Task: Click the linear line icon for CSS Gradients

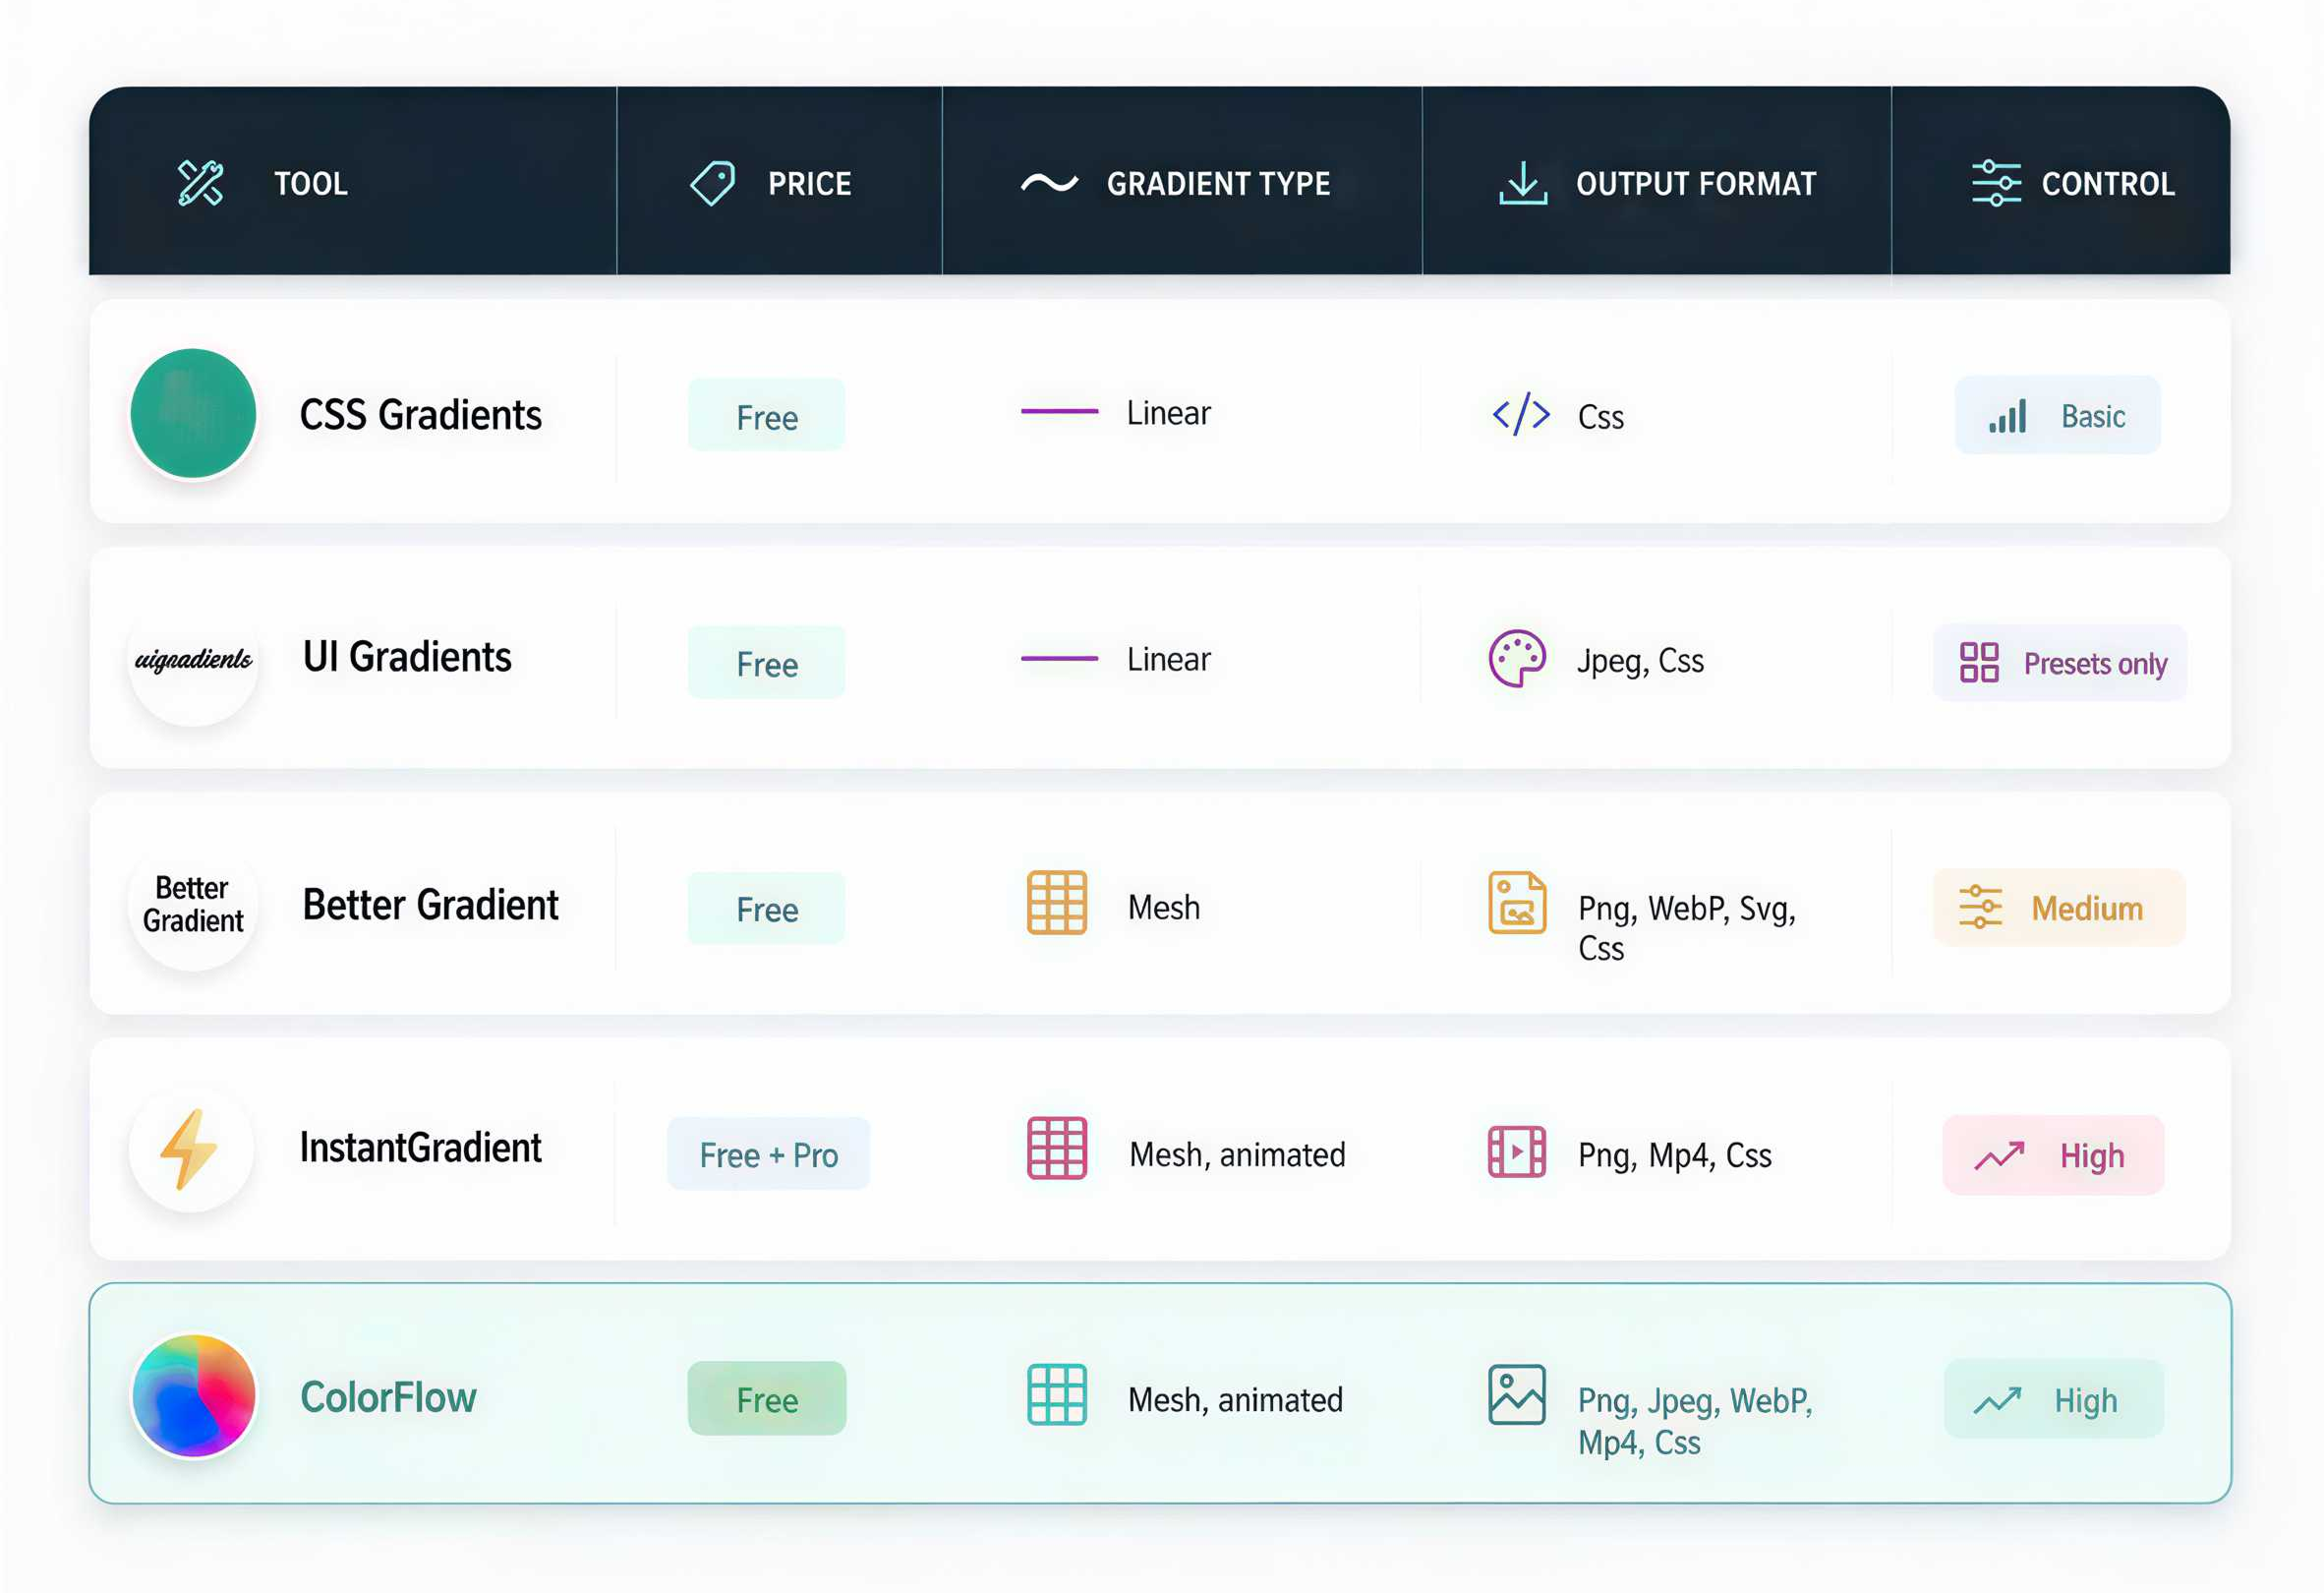Action: (x=1059, y=411)
